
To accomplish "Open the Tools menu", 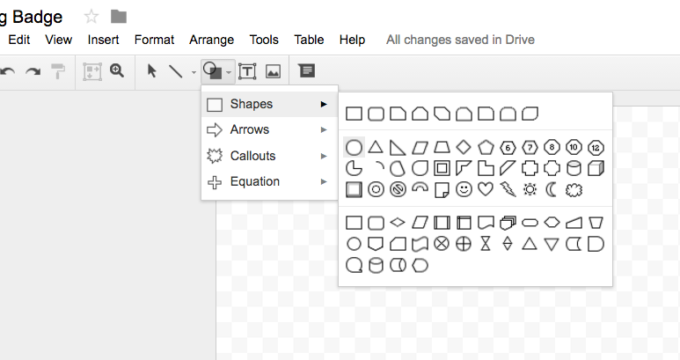I will click(264, 39).
